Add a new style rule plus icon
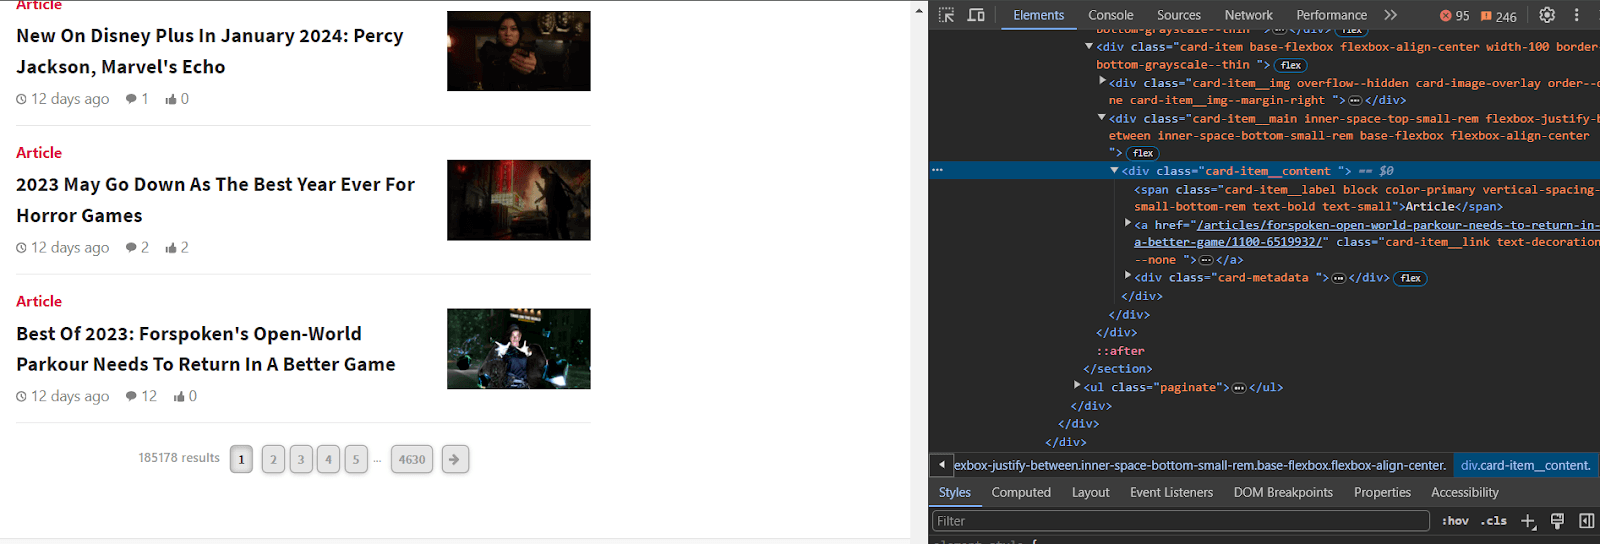This screenshot has width=1600, height=544. (1528, 521)
